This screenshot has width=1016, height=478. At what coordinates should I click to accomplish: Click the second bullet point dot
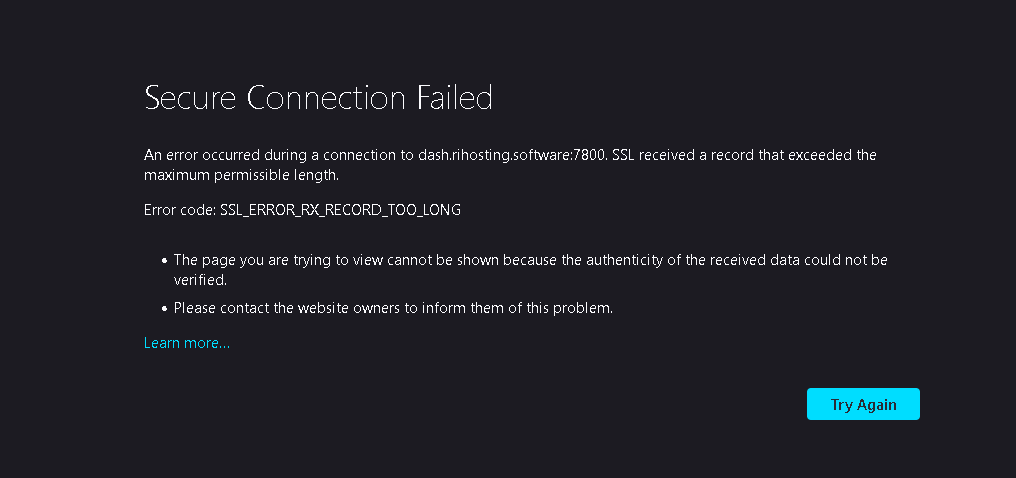pos(163,308)
